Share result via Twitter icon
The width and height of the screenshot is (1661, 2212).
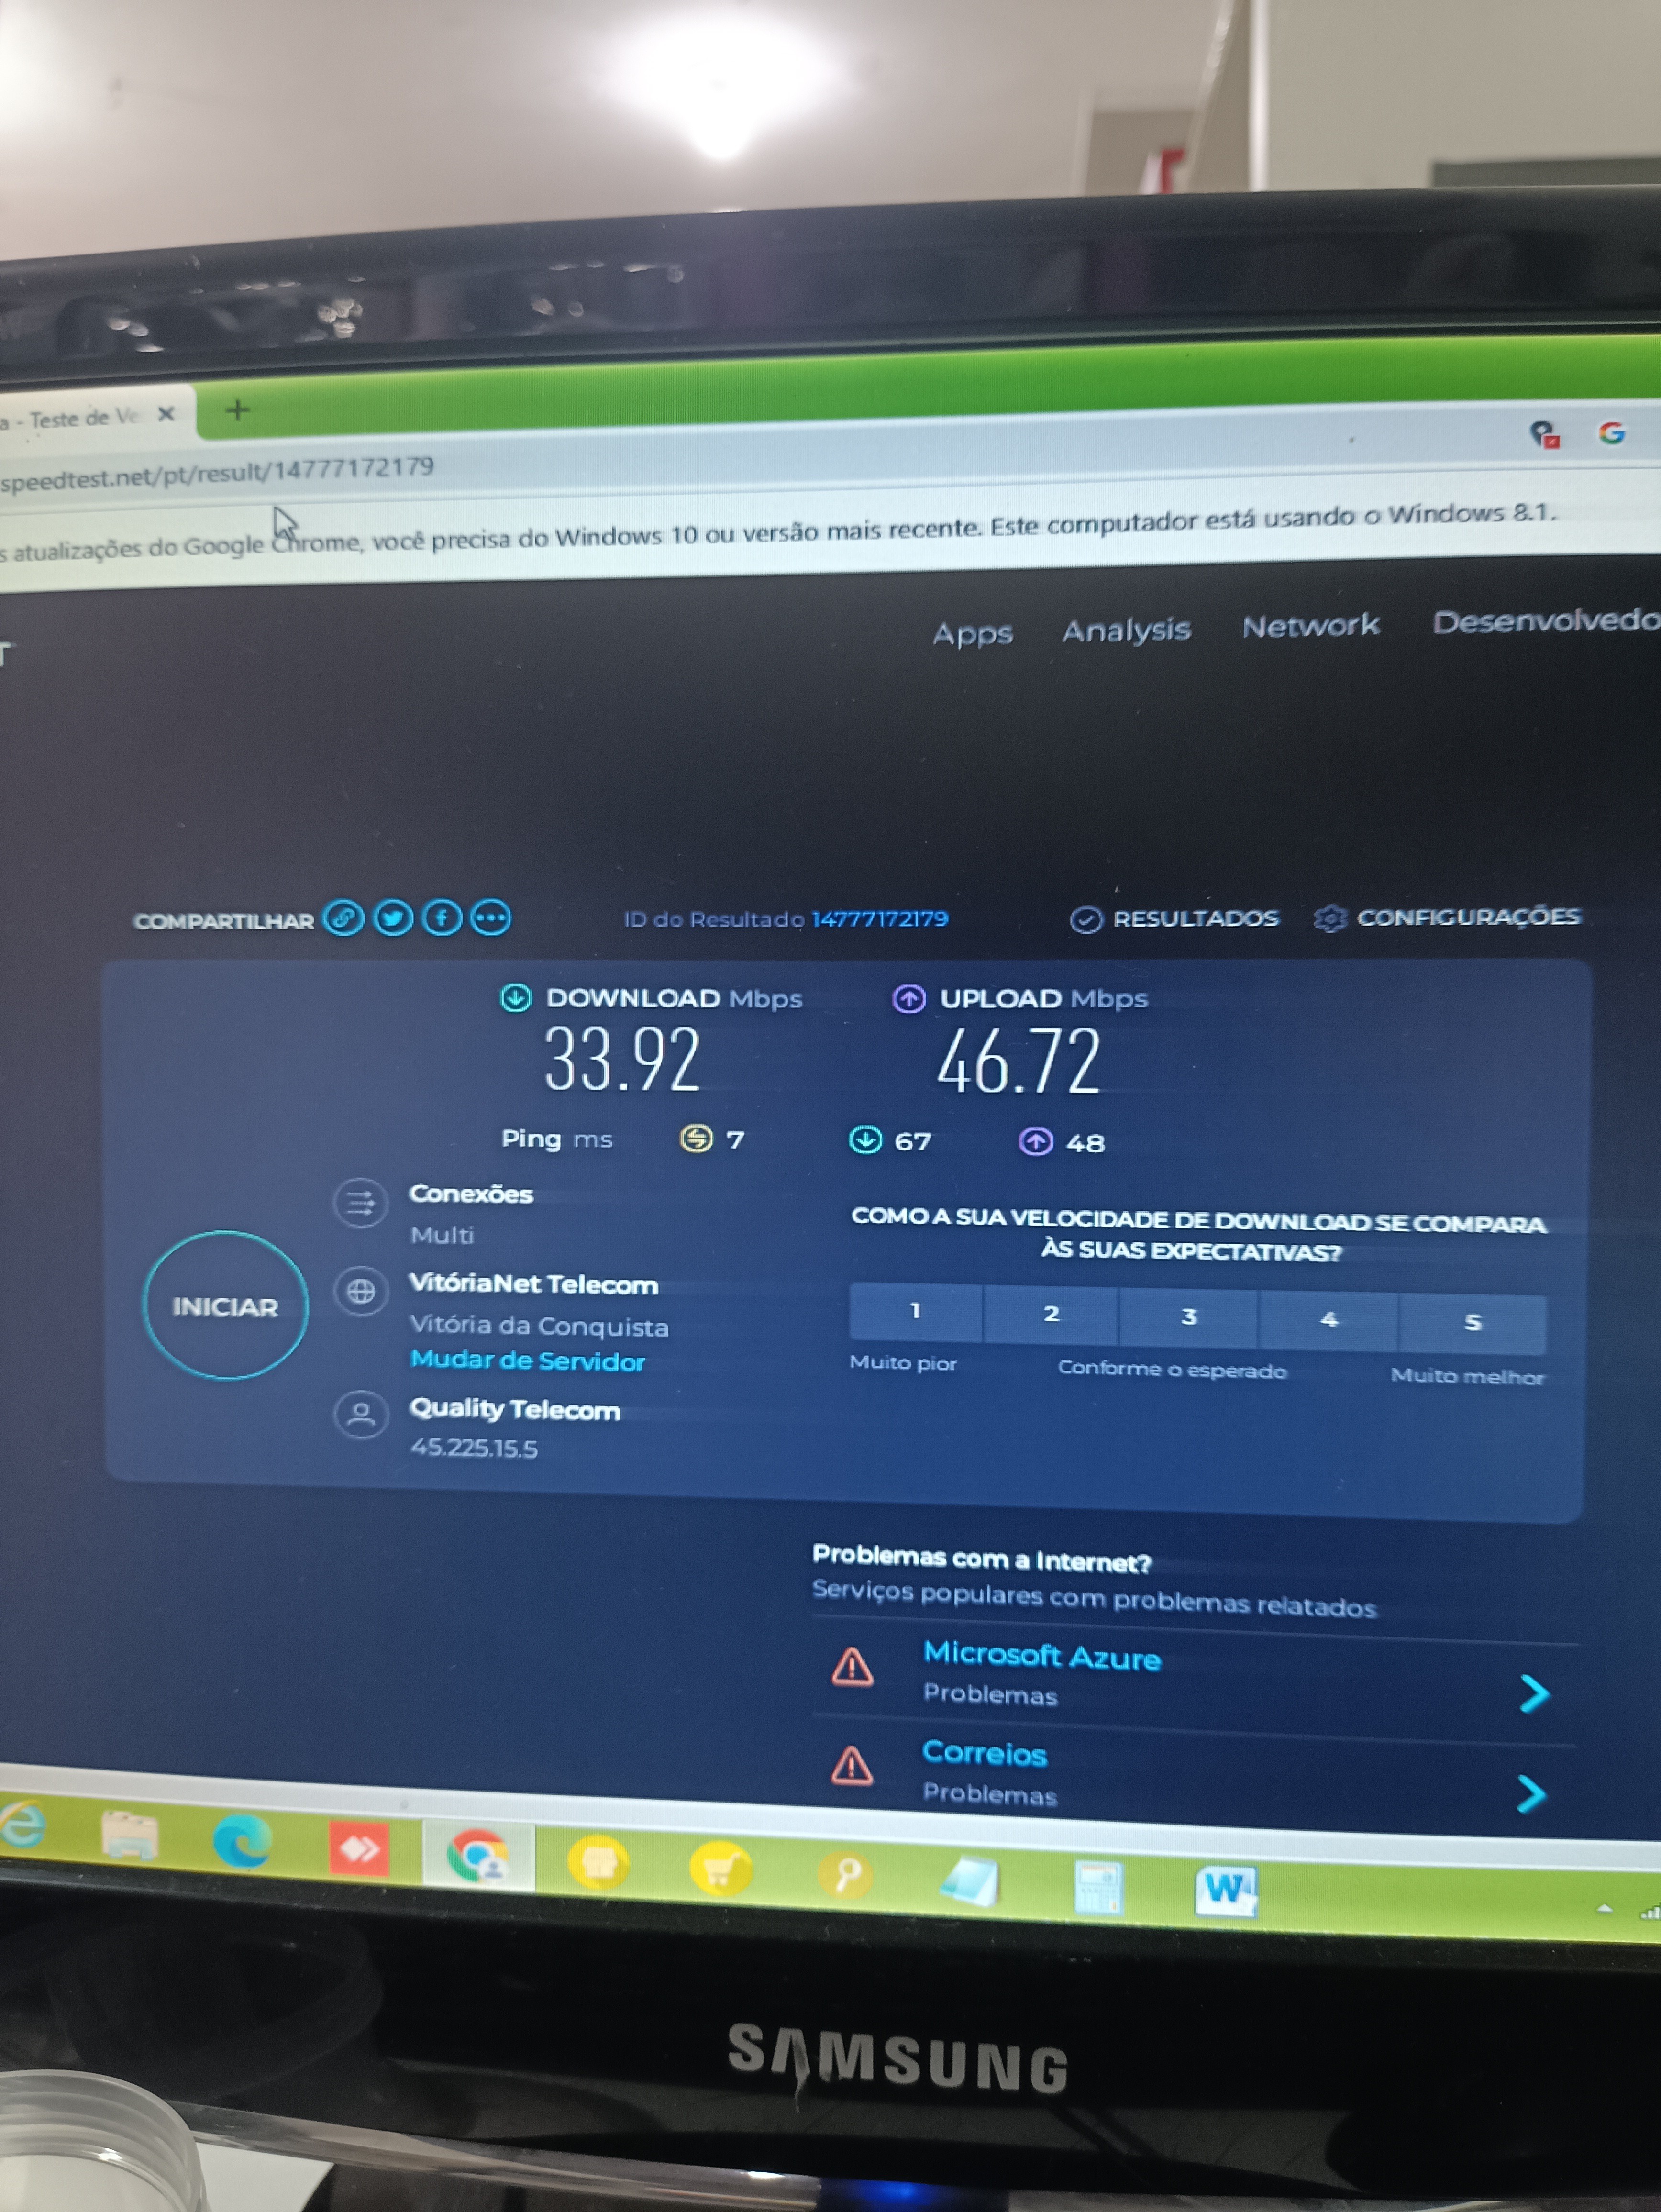pyautogui.click(x=393, y=918)
